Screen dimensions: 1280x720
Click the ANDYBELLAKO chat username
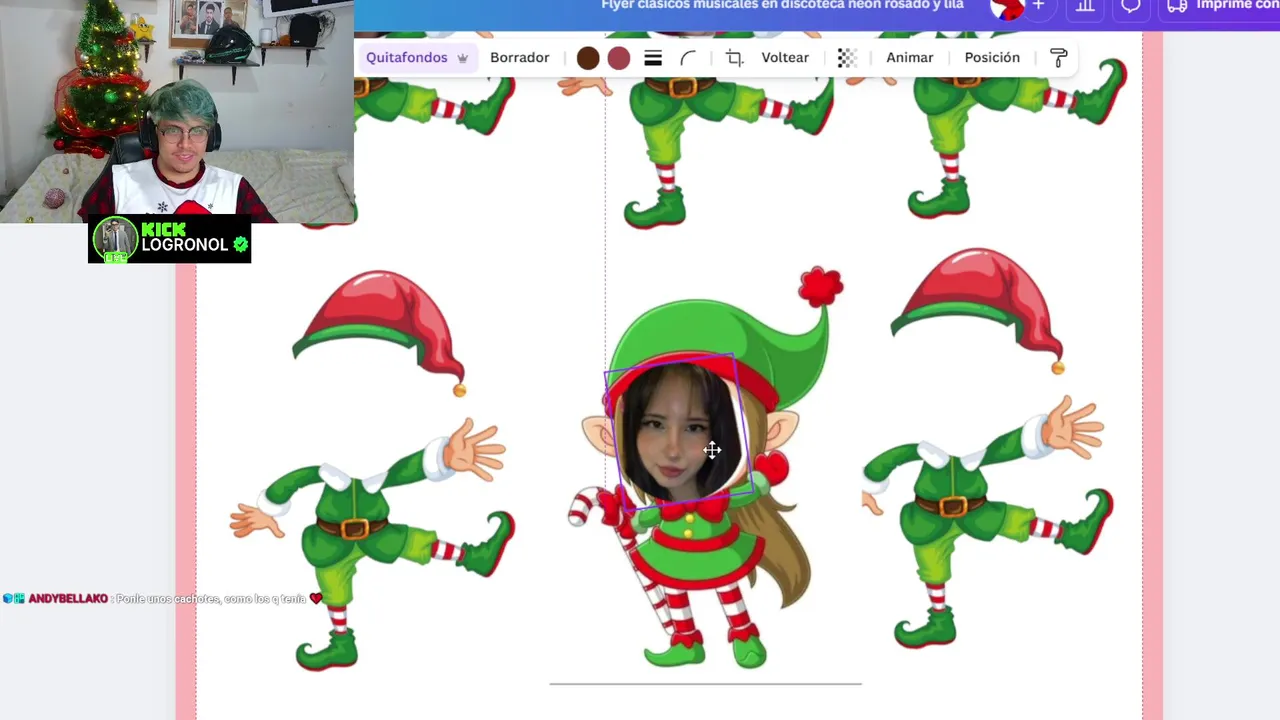(x=68, y=598)
